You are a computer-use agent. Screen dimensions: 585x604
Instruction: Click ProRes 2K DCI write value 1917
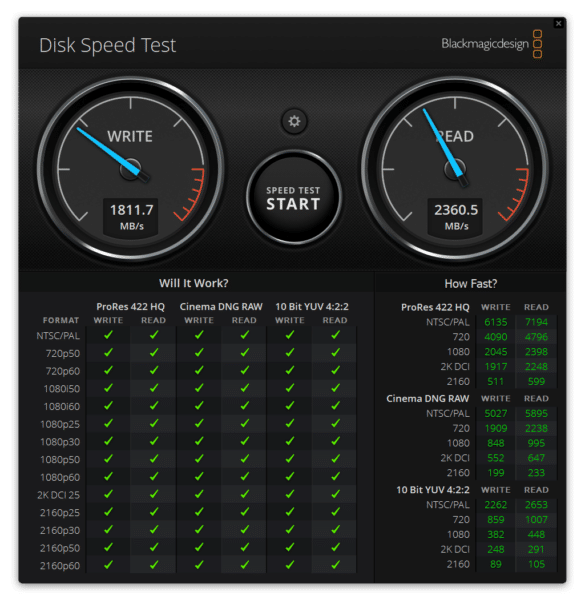point(496,367)
